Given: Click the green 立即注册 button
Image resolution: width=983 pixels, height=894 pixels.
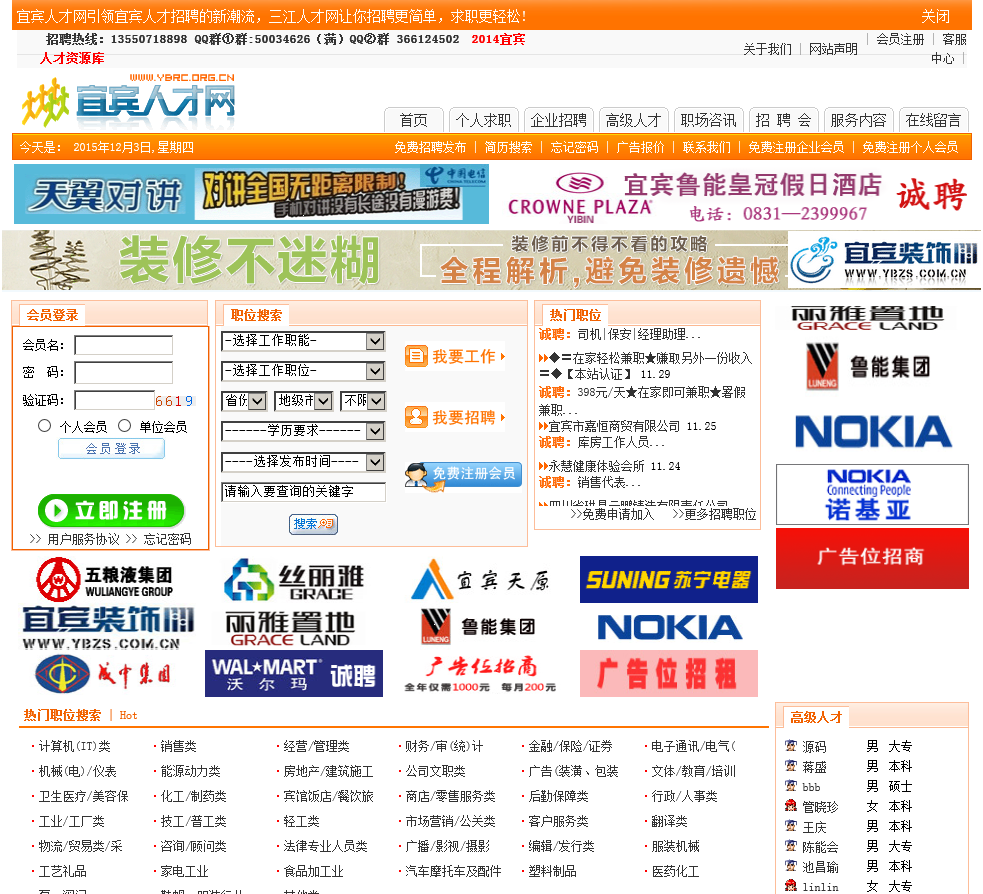Looking at the screenshot, I should (x=111, y=510).
